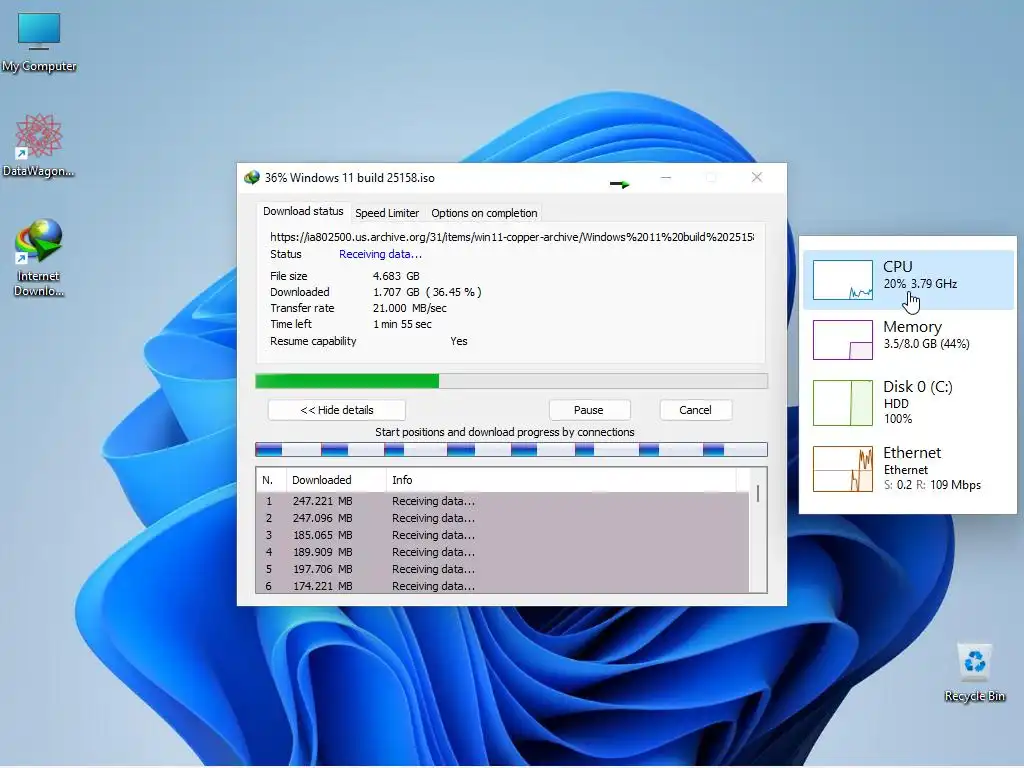Select connection row with 174.221 MB

pyautogui.click(x=503, y=586)
